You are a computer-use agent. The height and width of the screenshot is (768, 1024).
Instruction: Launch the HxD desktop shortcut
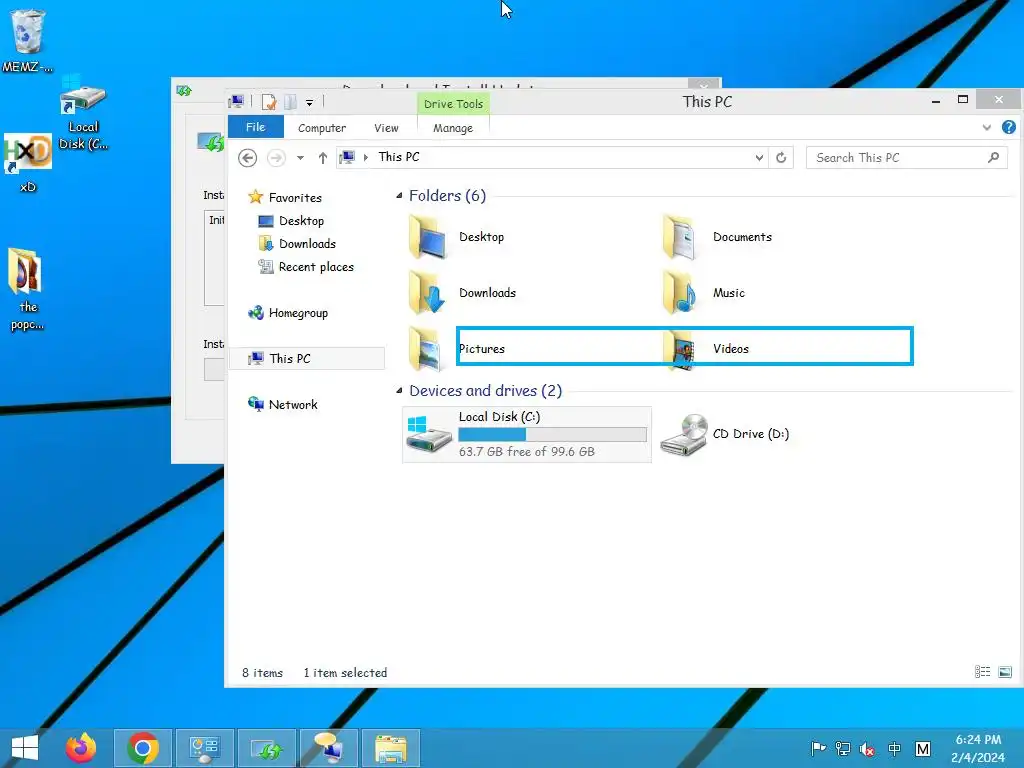27,163
